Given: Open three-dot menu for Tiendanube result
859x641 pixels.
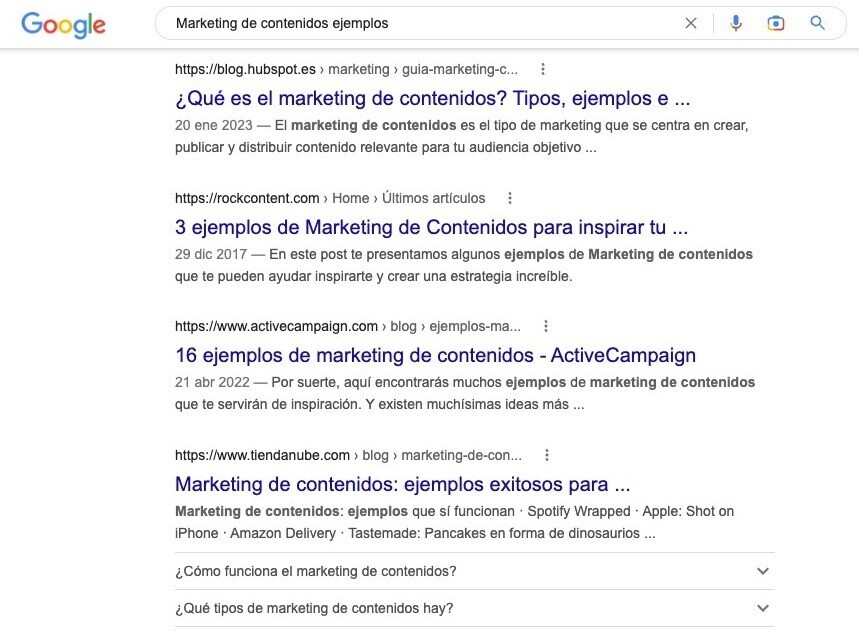Looking at the screenshot, I should tap(547, 455).
